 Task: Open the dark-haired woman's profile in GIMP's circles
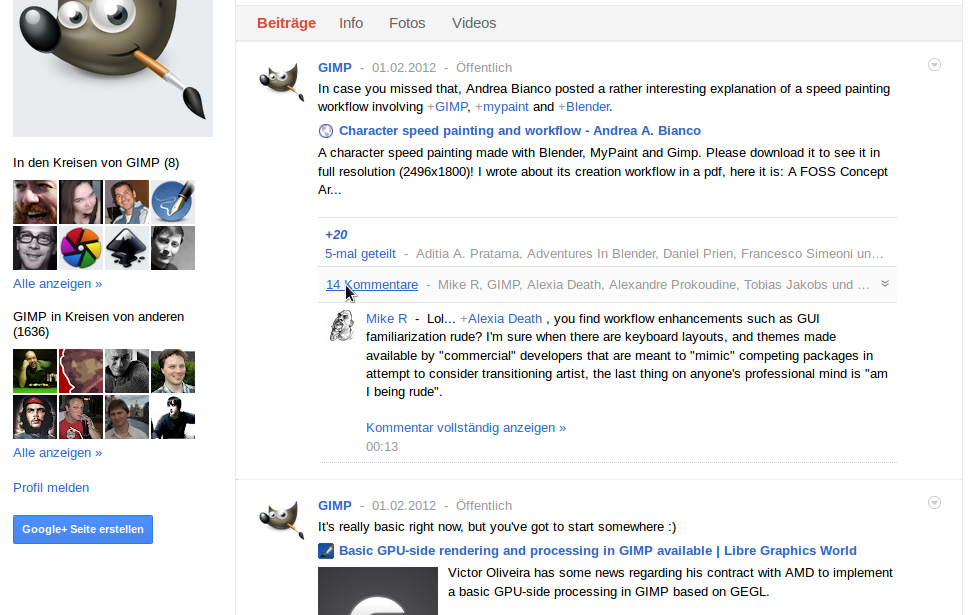click(x=81, y=202)
